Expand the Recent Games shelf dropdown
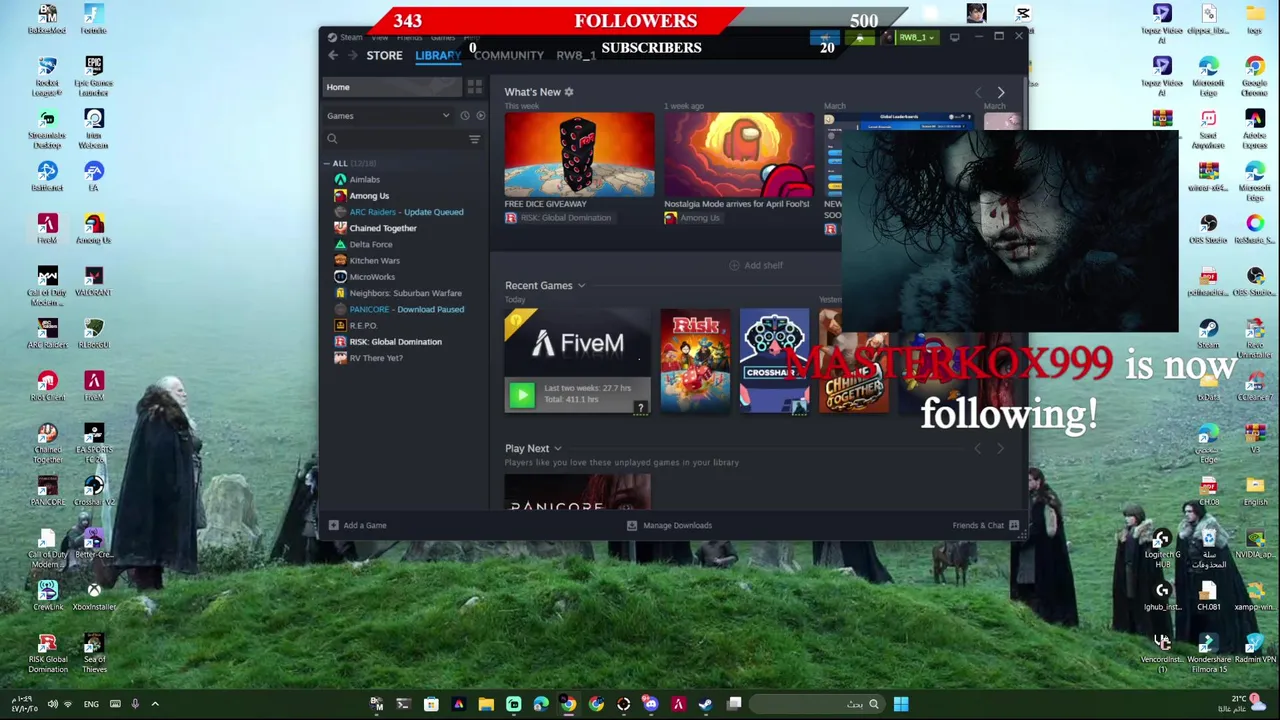The width and height of the screenshot is (1280, 720). (581, 286)
